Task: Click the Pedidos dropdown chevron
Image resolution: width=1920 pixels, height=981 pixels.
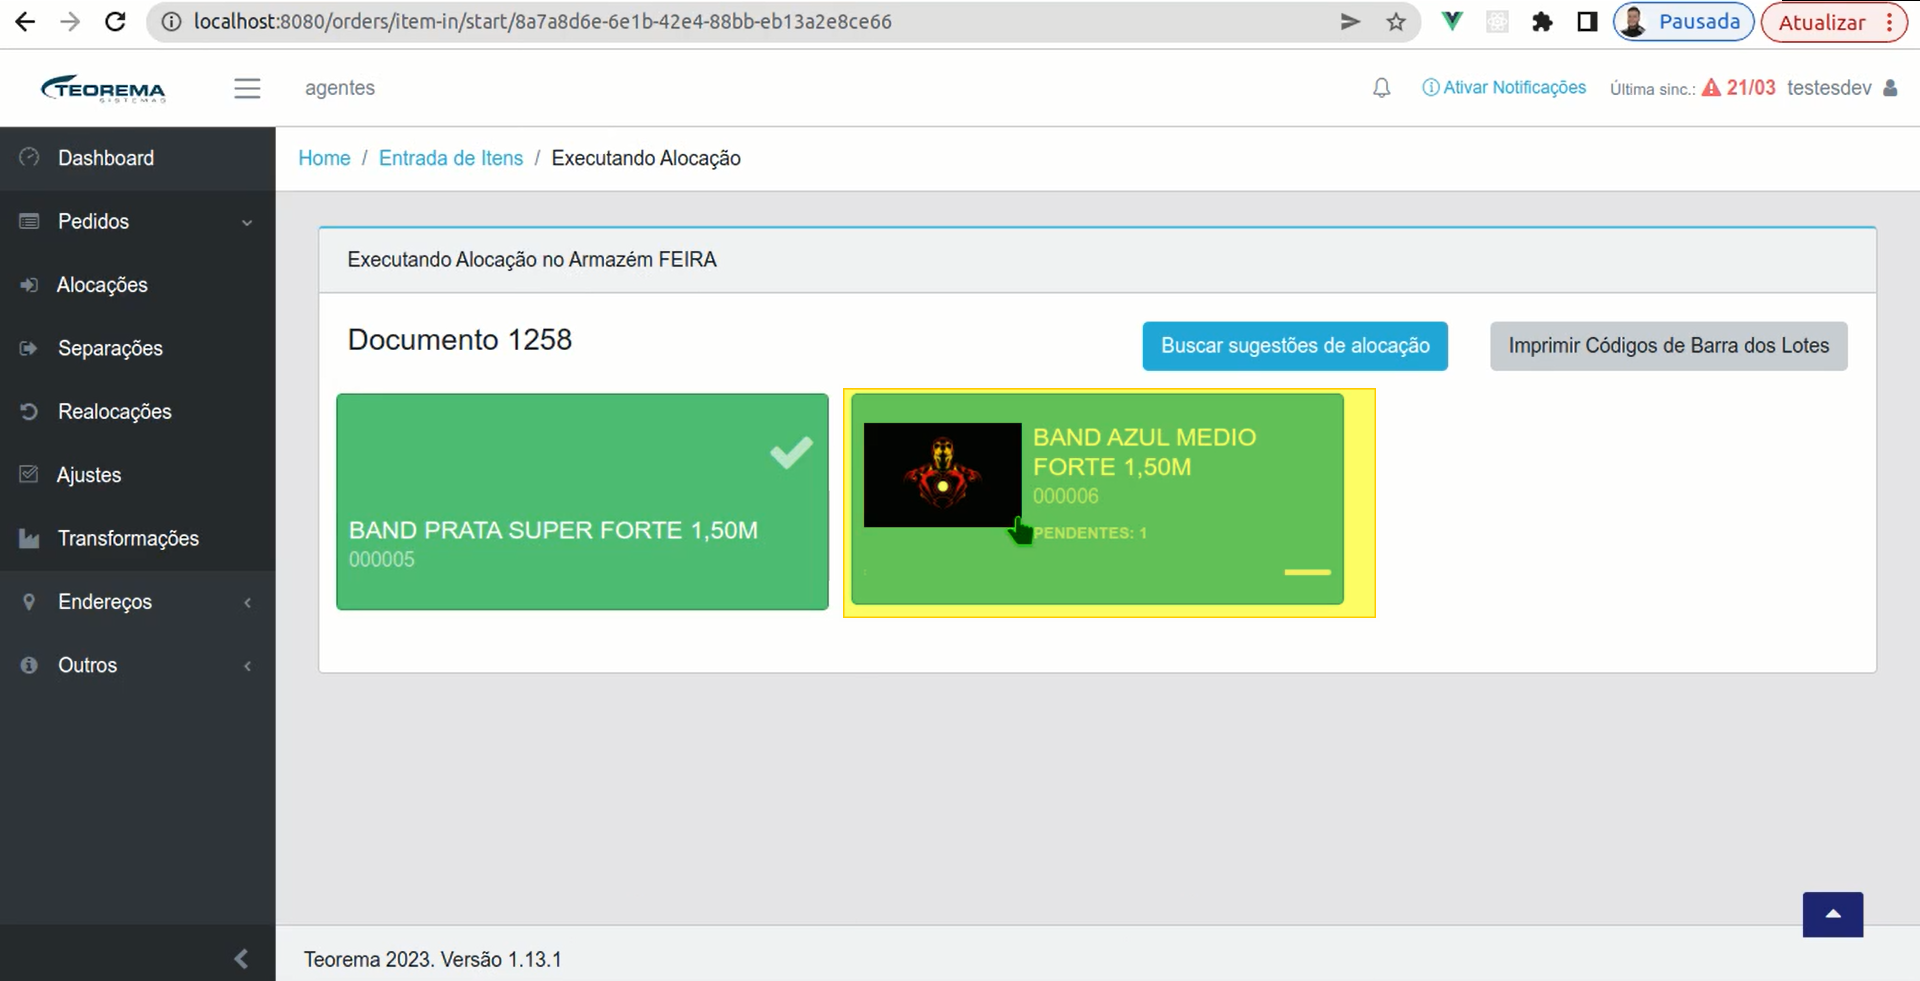Action: [247, 222]
